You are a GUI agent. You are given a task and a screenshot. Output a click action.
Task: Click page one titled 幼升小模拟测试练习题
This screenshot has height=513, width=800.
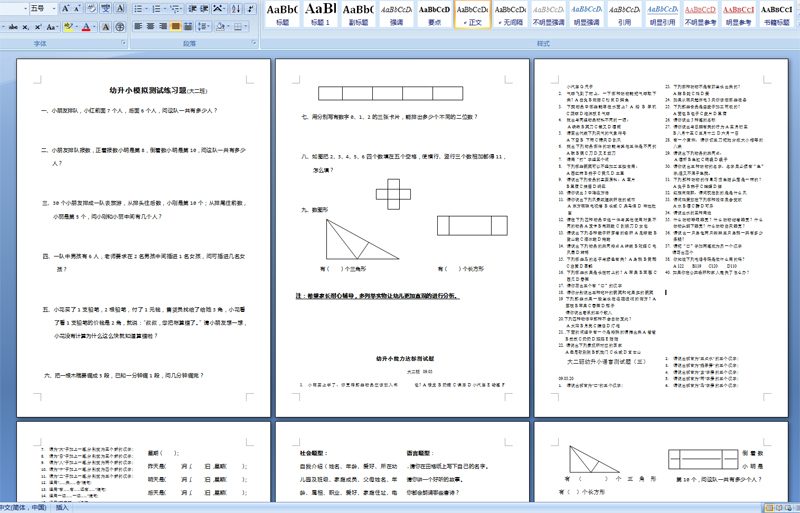(143, 238)
